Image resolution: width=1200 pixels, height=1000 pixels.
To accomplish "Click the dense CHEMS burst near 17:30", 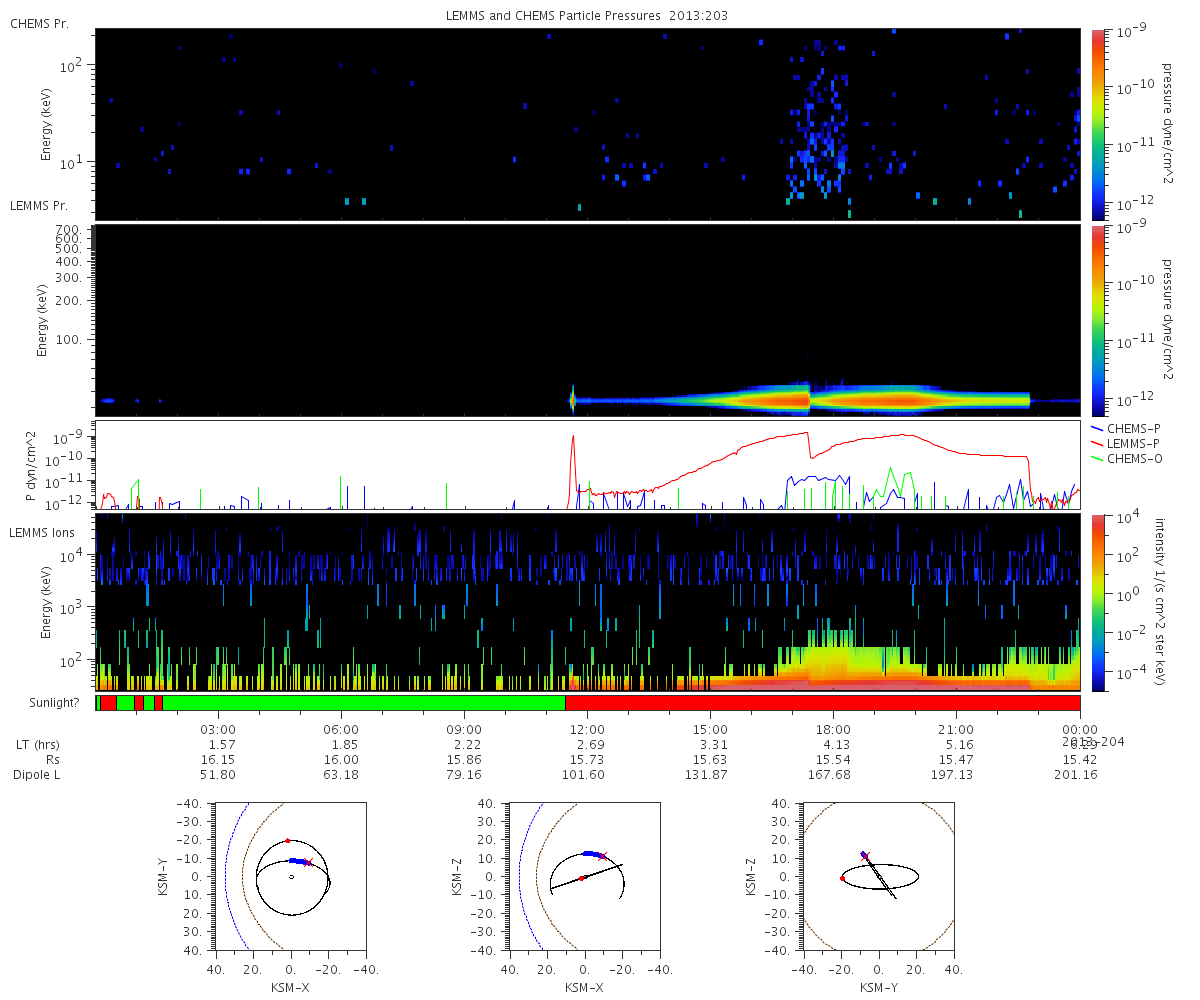I will [818, 130].
